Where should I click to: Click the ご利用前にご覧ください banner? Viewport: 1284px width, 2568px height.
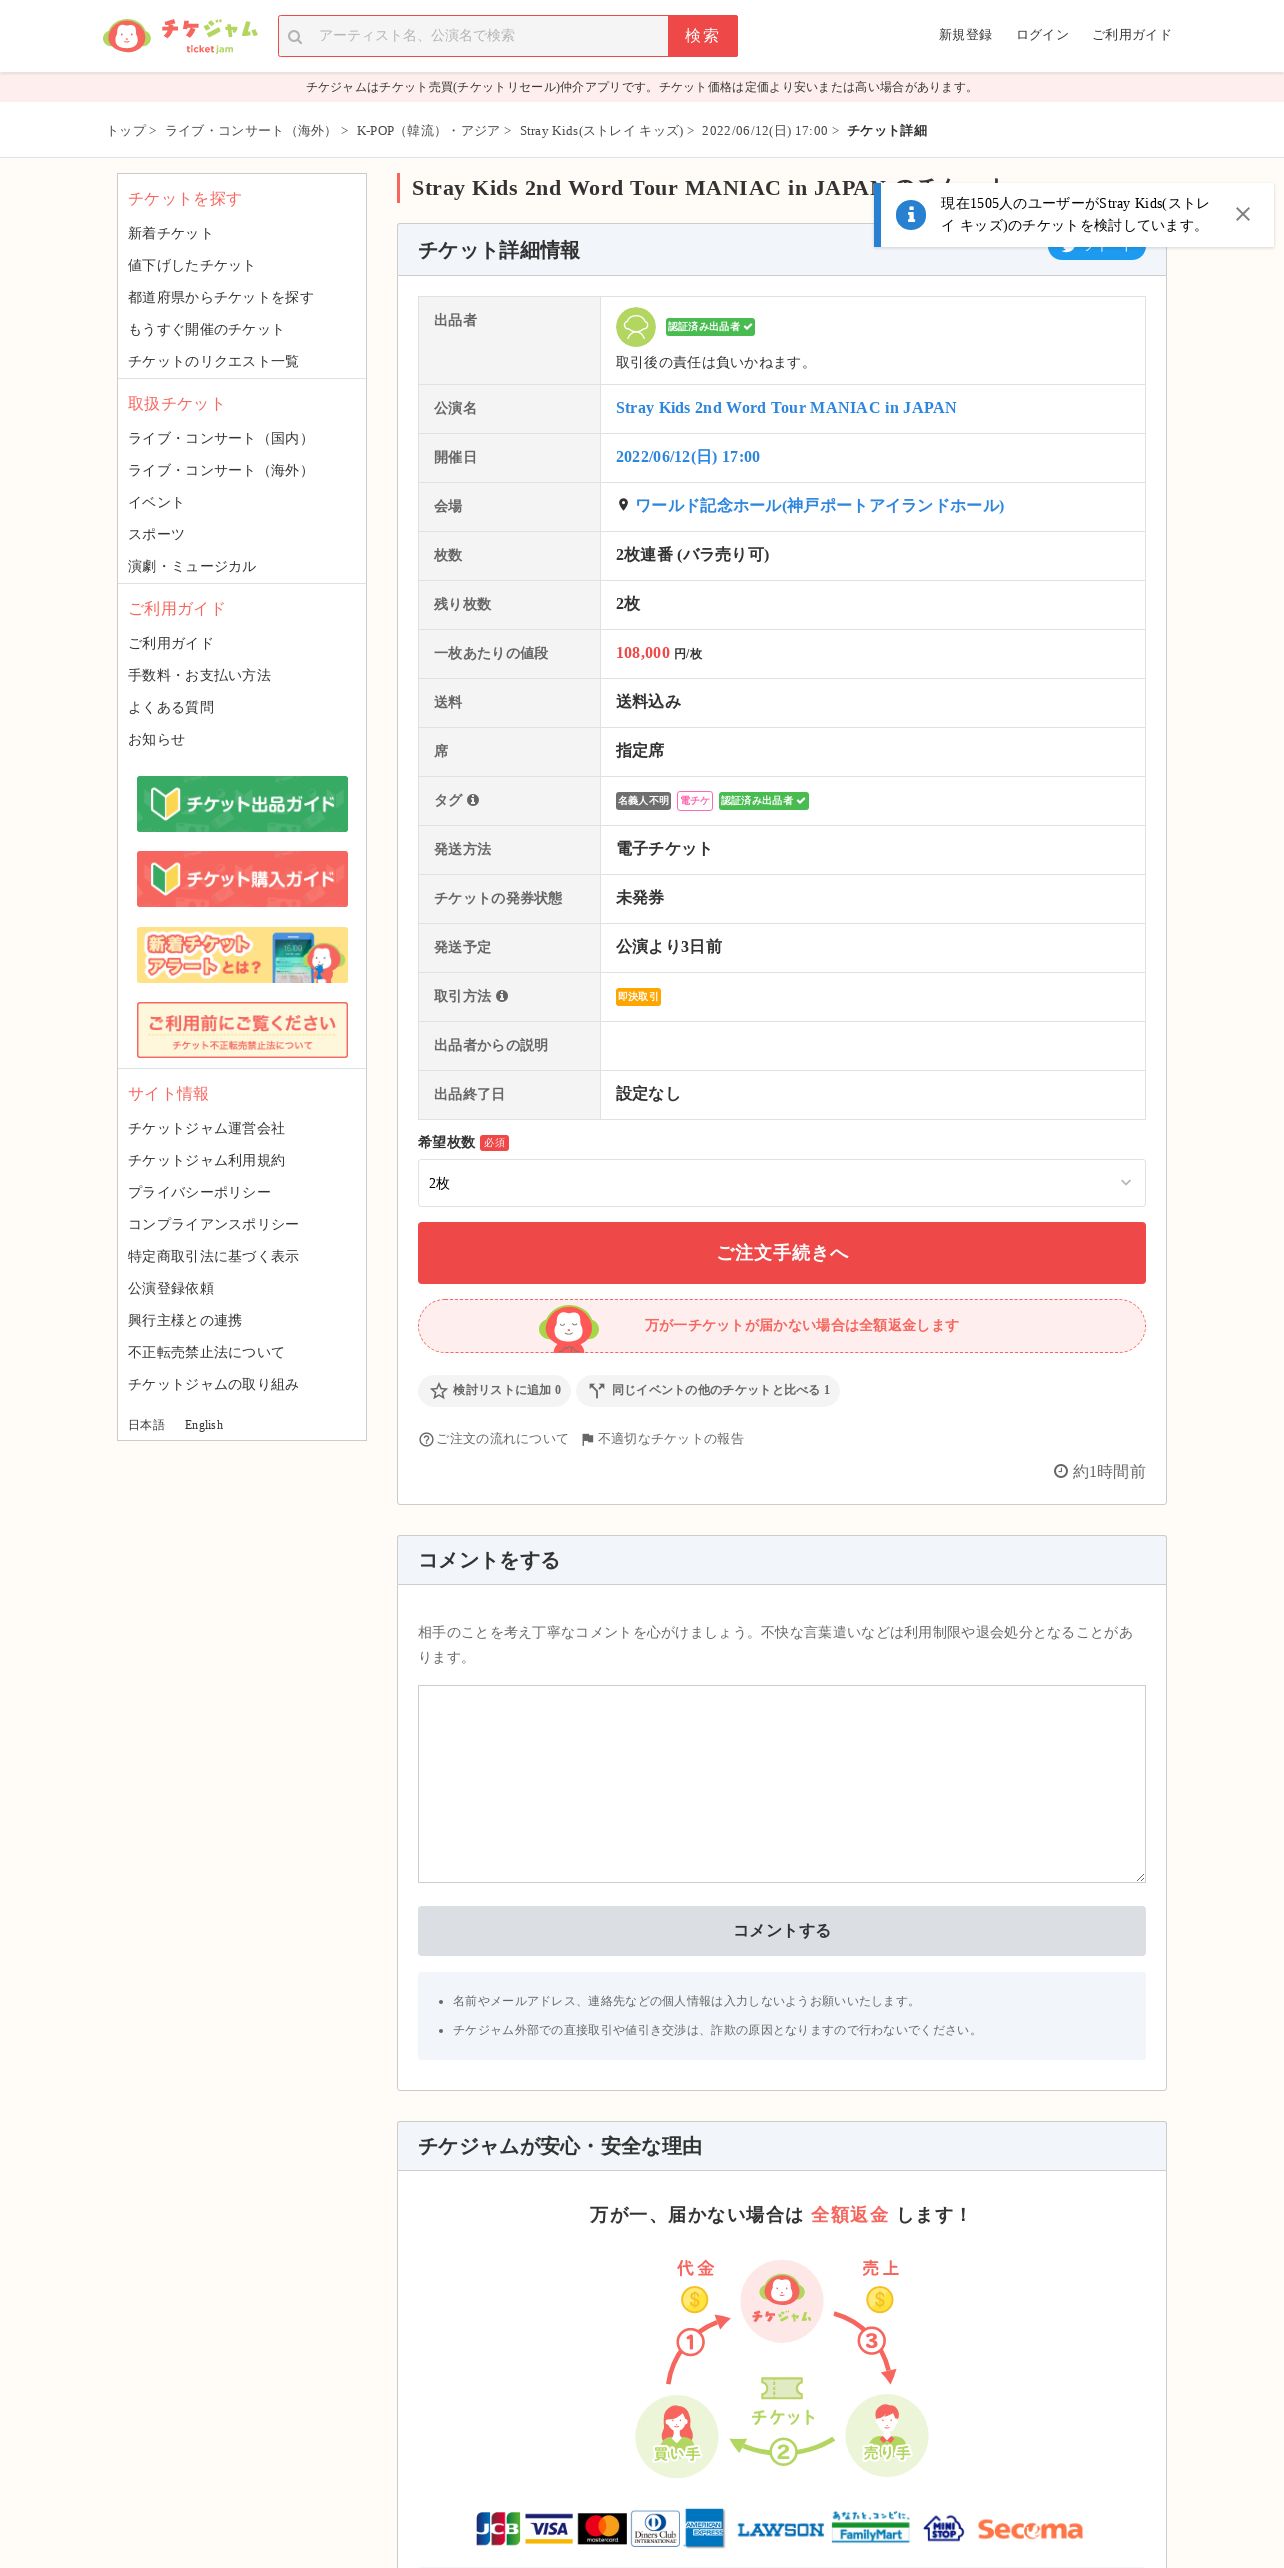coord(242,1030)
